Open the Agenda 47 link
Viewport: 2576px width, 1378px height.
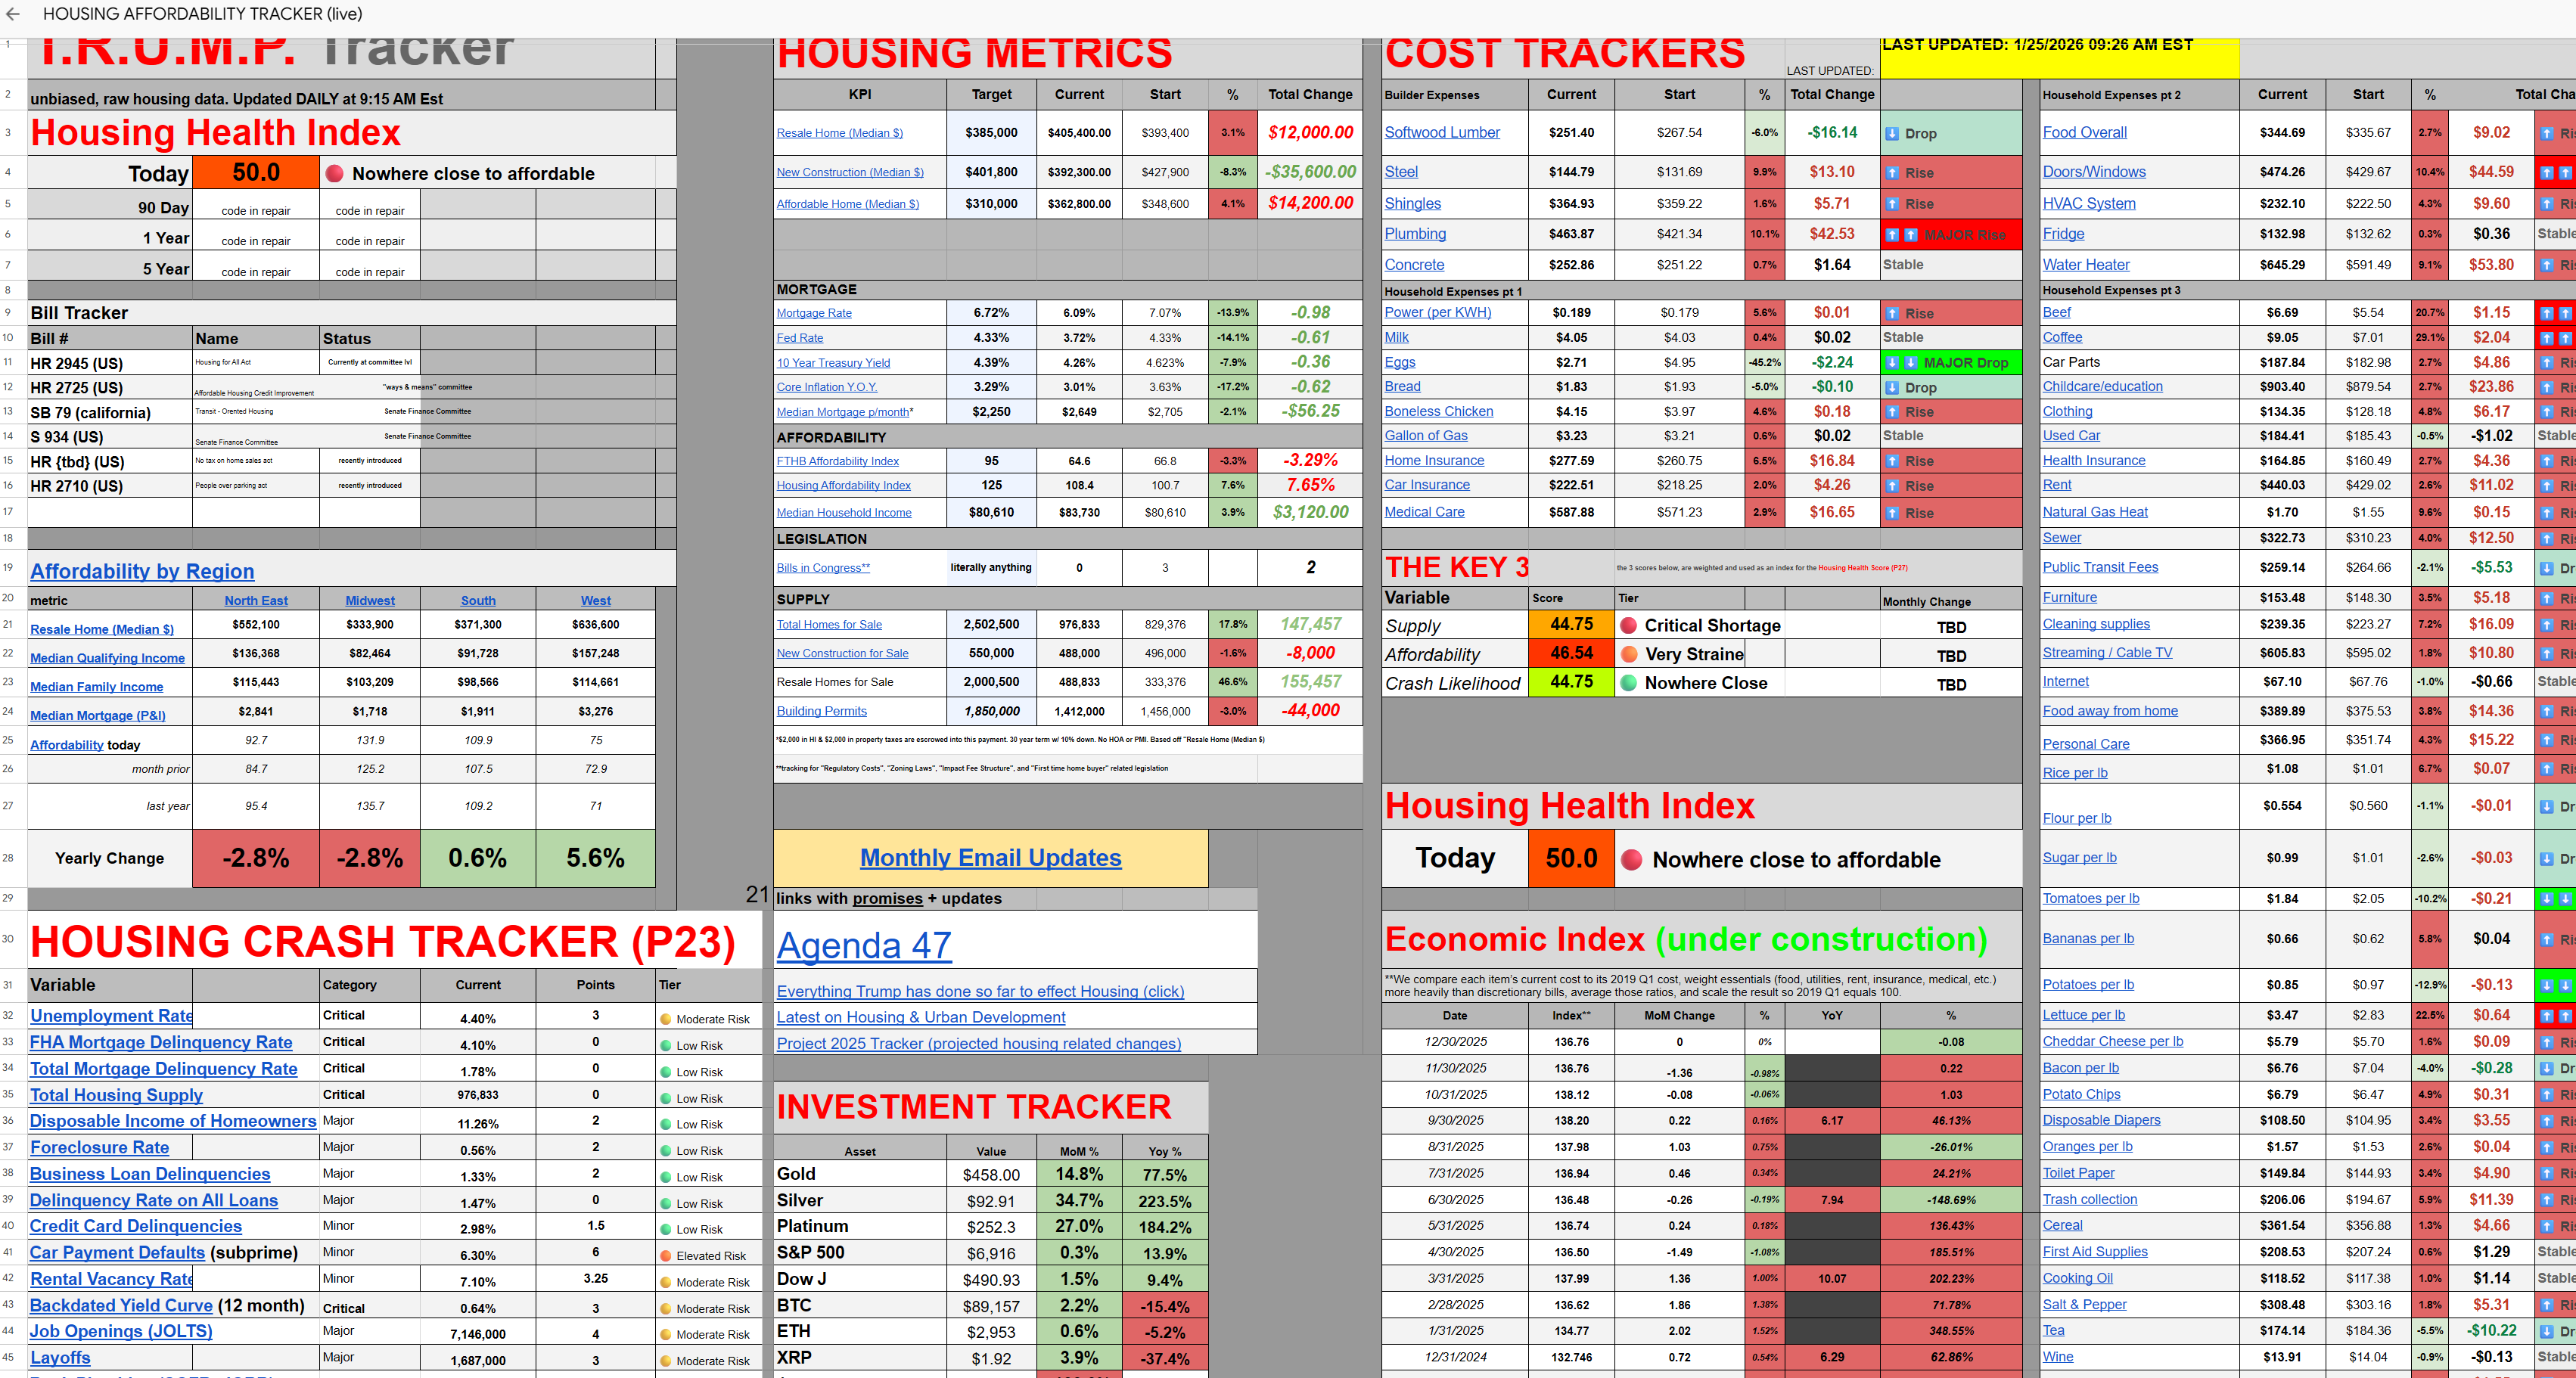point(864,945)
